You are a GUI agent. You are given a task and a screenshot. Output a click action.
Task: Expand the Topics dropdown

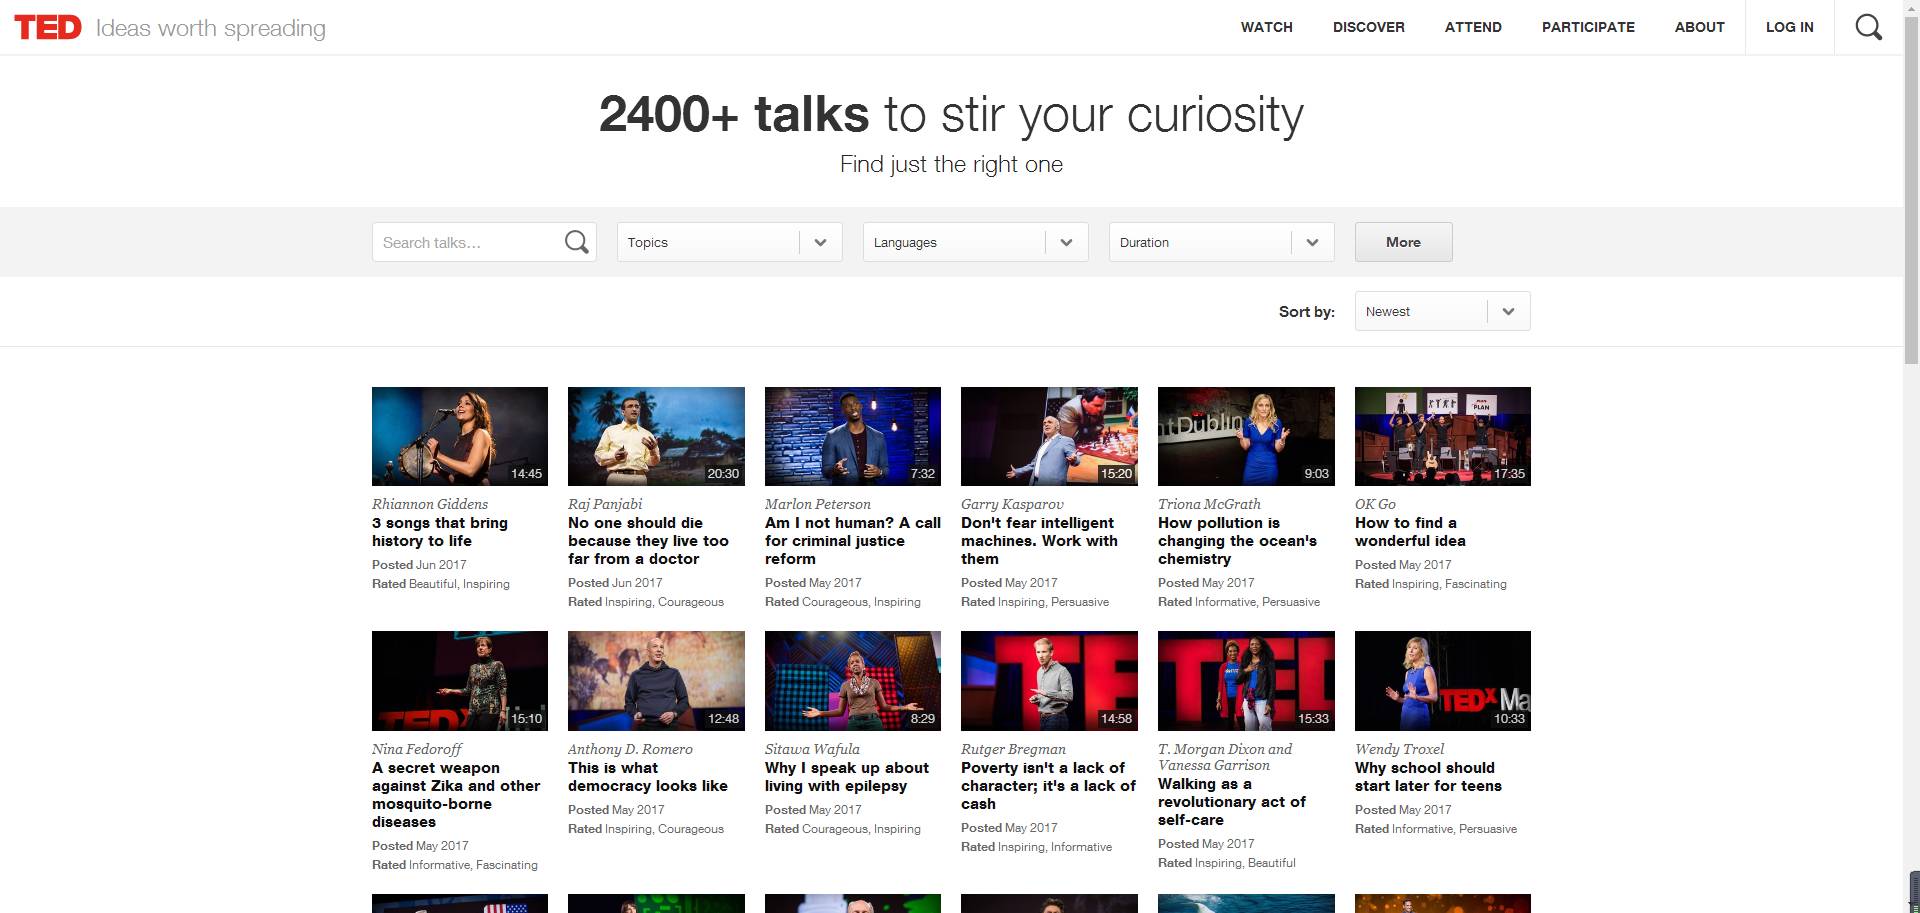click(x=729, y=242)
